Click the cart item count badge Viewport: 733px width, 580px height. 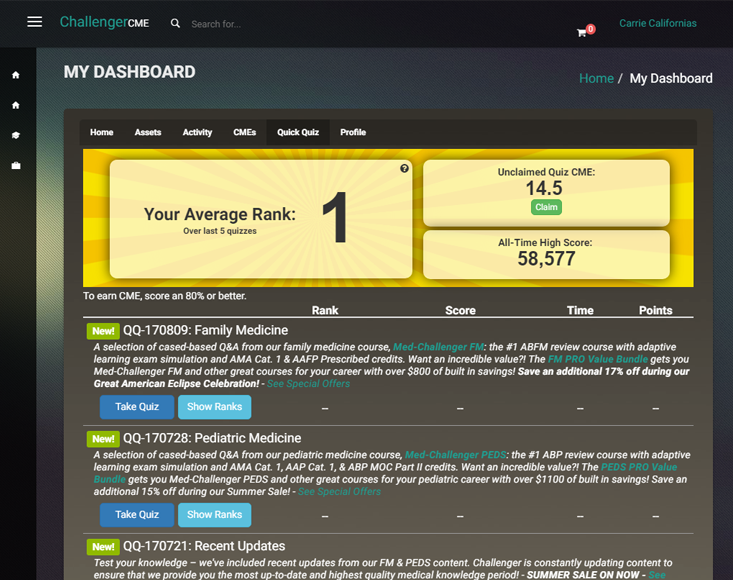[591, 29]
